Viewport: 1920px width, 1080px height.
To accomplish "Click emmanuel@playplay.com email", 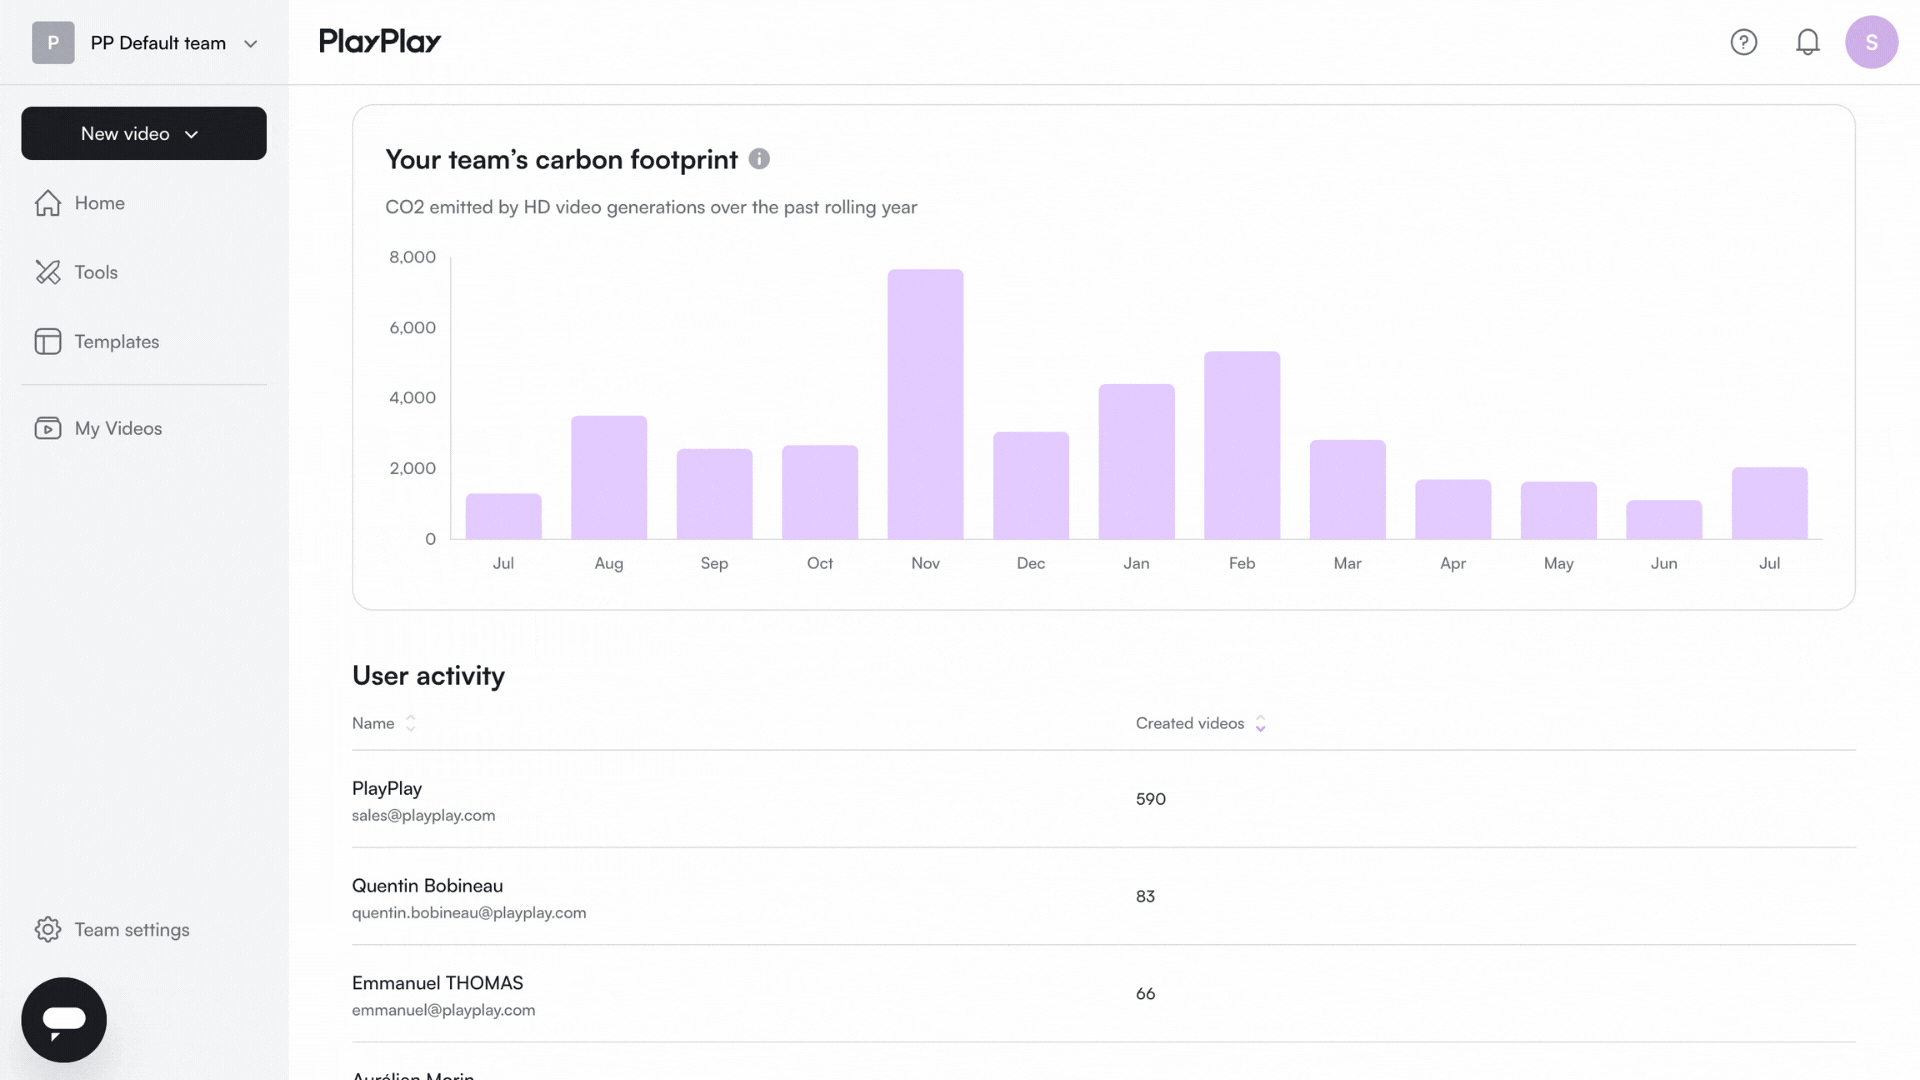I will tap(444, 1010).
